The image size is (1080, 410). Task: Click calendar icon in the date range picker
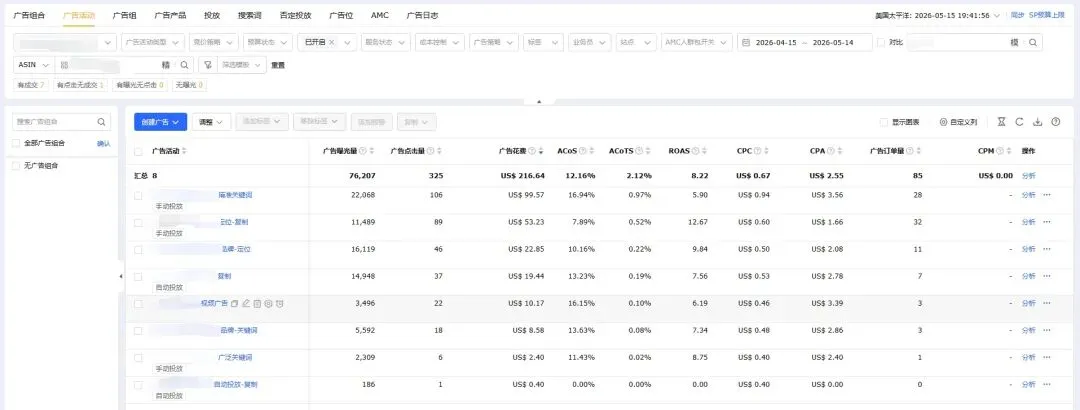point(747,42)
